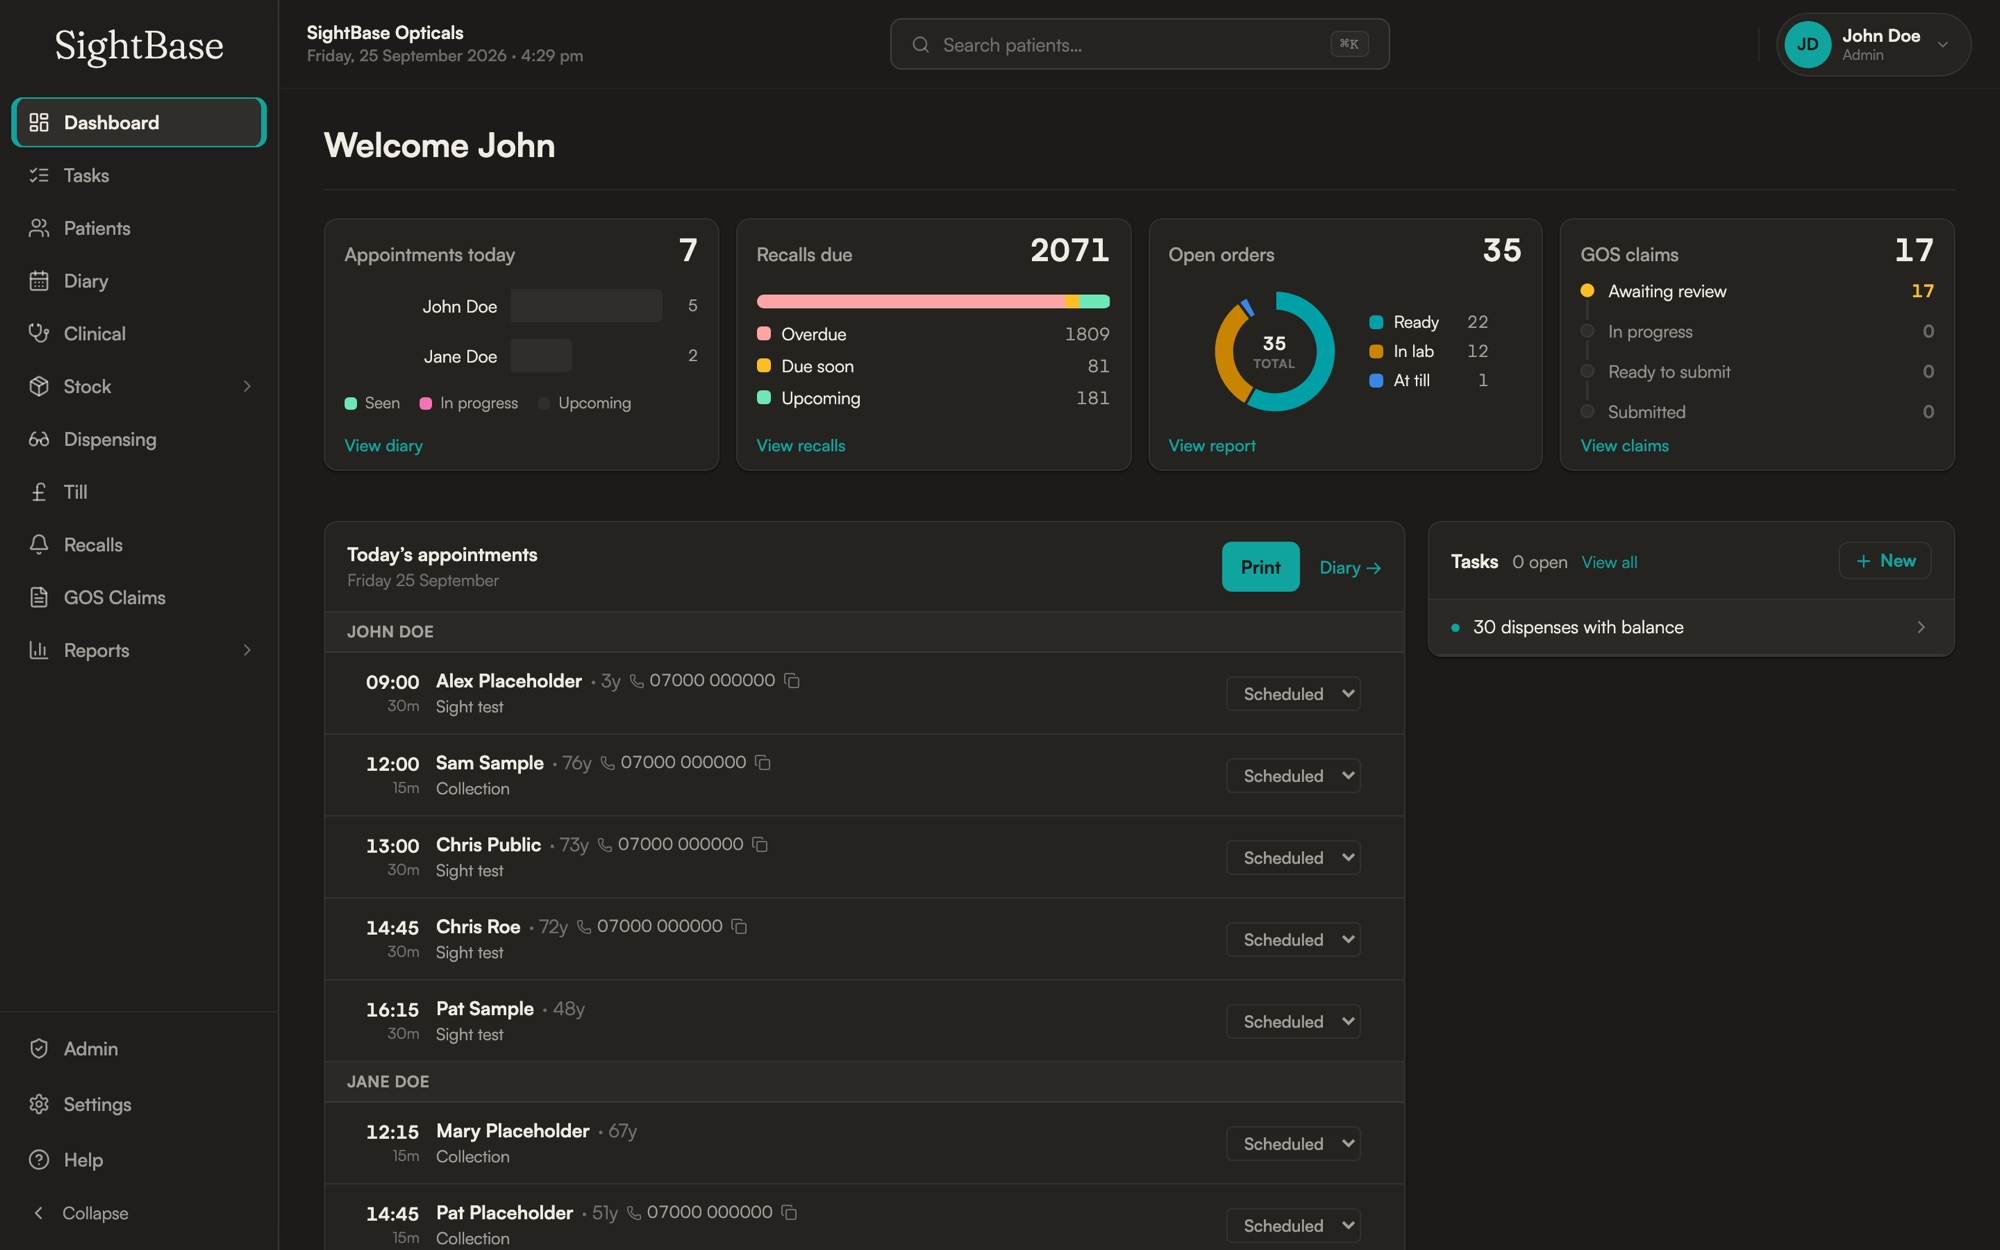Click the Settings gear icon
The width and height of the screenshot is (2000, 1250).
tap(39, 1104)
